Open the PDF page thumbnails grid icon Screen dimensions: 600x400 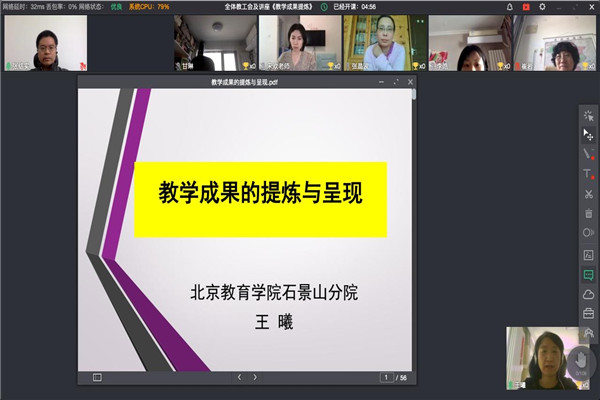pos(97,377)
